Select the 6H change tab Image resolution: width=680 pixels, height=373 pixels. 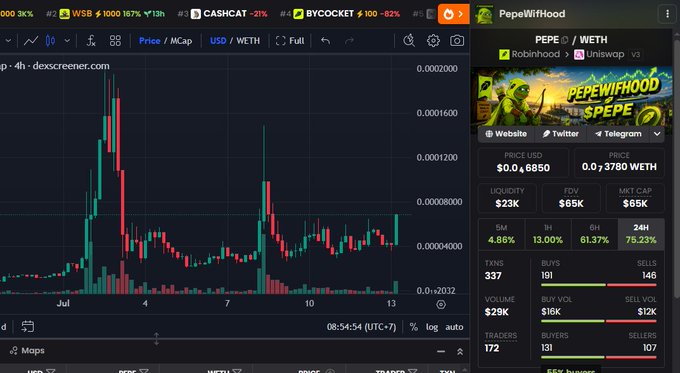[594, 234]
